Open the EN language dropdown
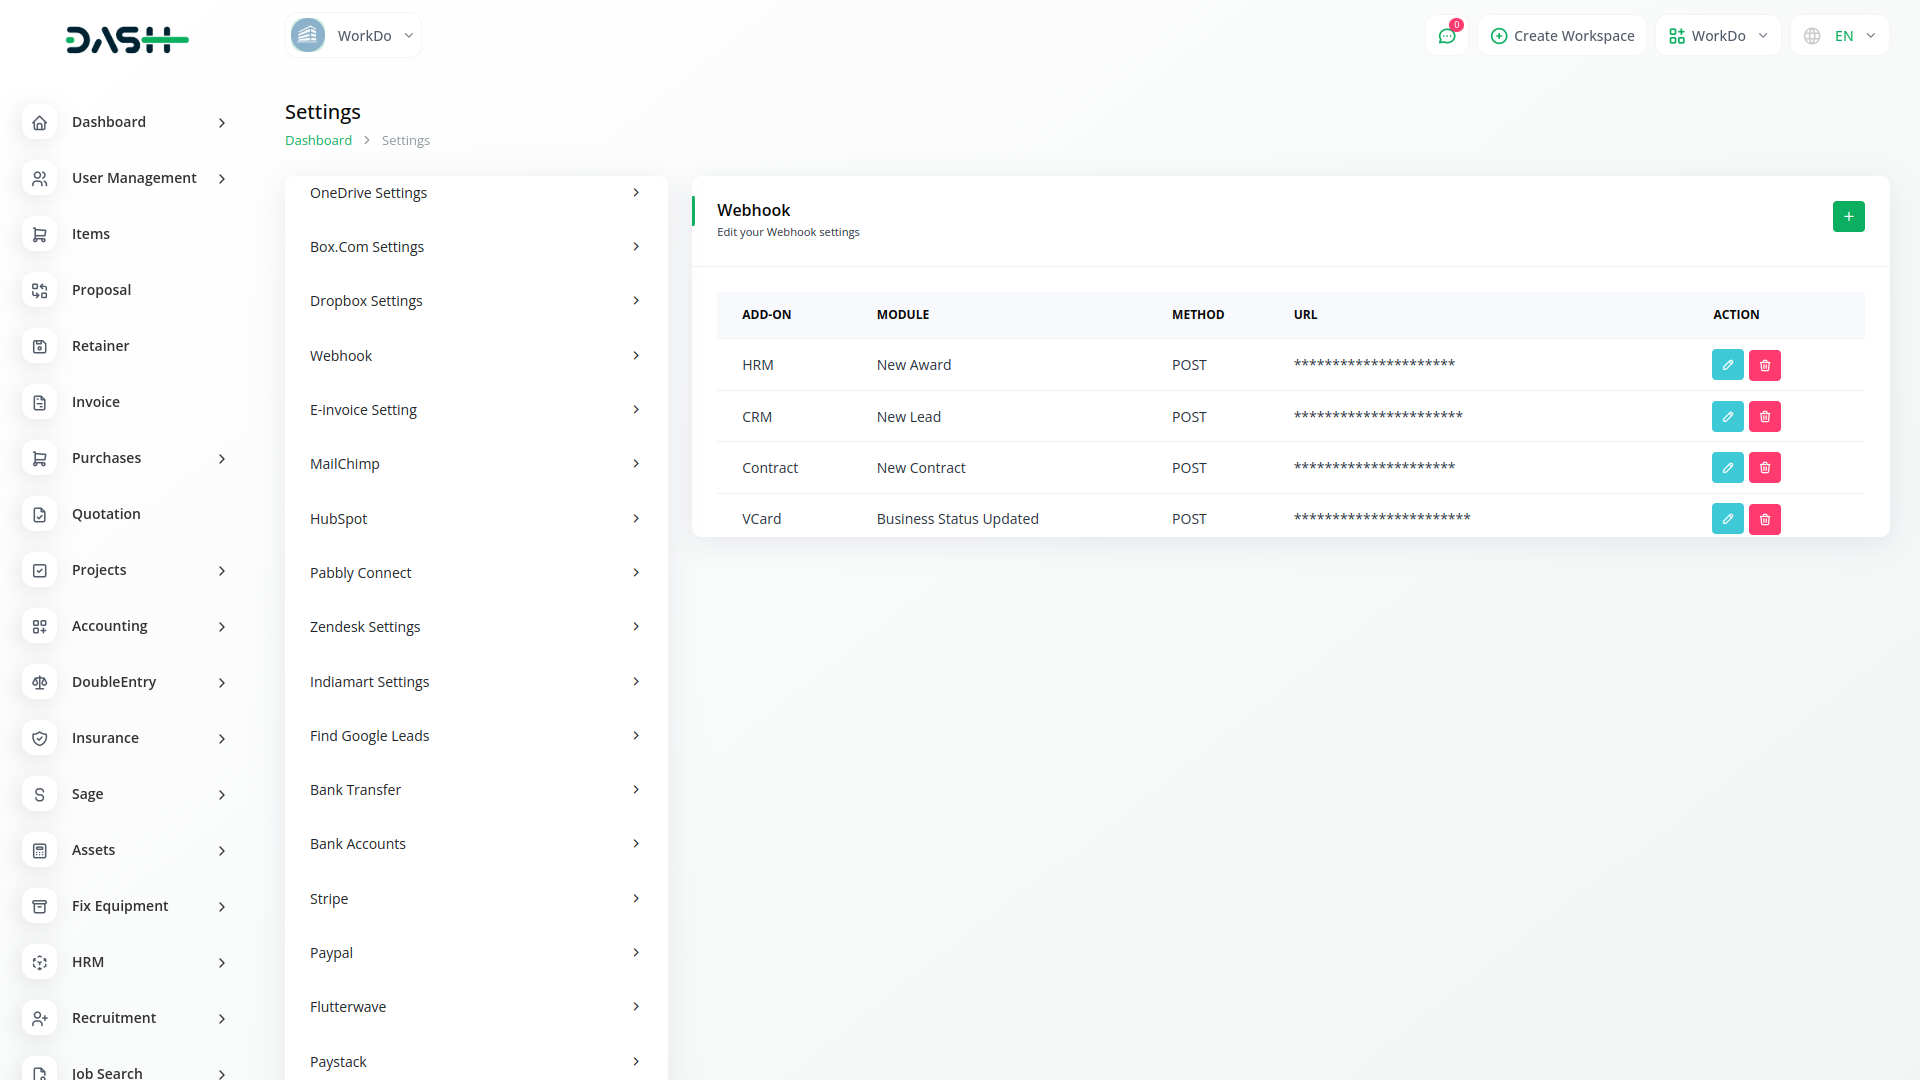Screen dimensions: 1920x1080 [1840, 36]
